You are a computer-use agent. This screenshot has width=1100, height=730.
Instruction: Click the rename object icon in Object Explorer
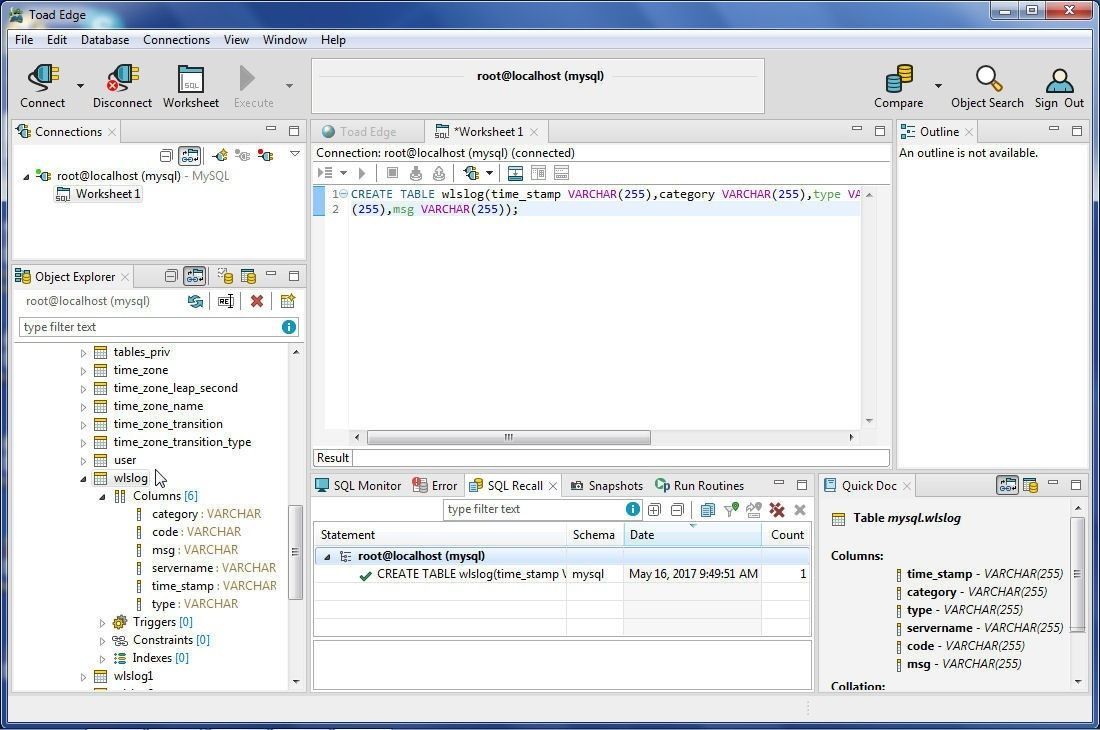coord(225,301)
